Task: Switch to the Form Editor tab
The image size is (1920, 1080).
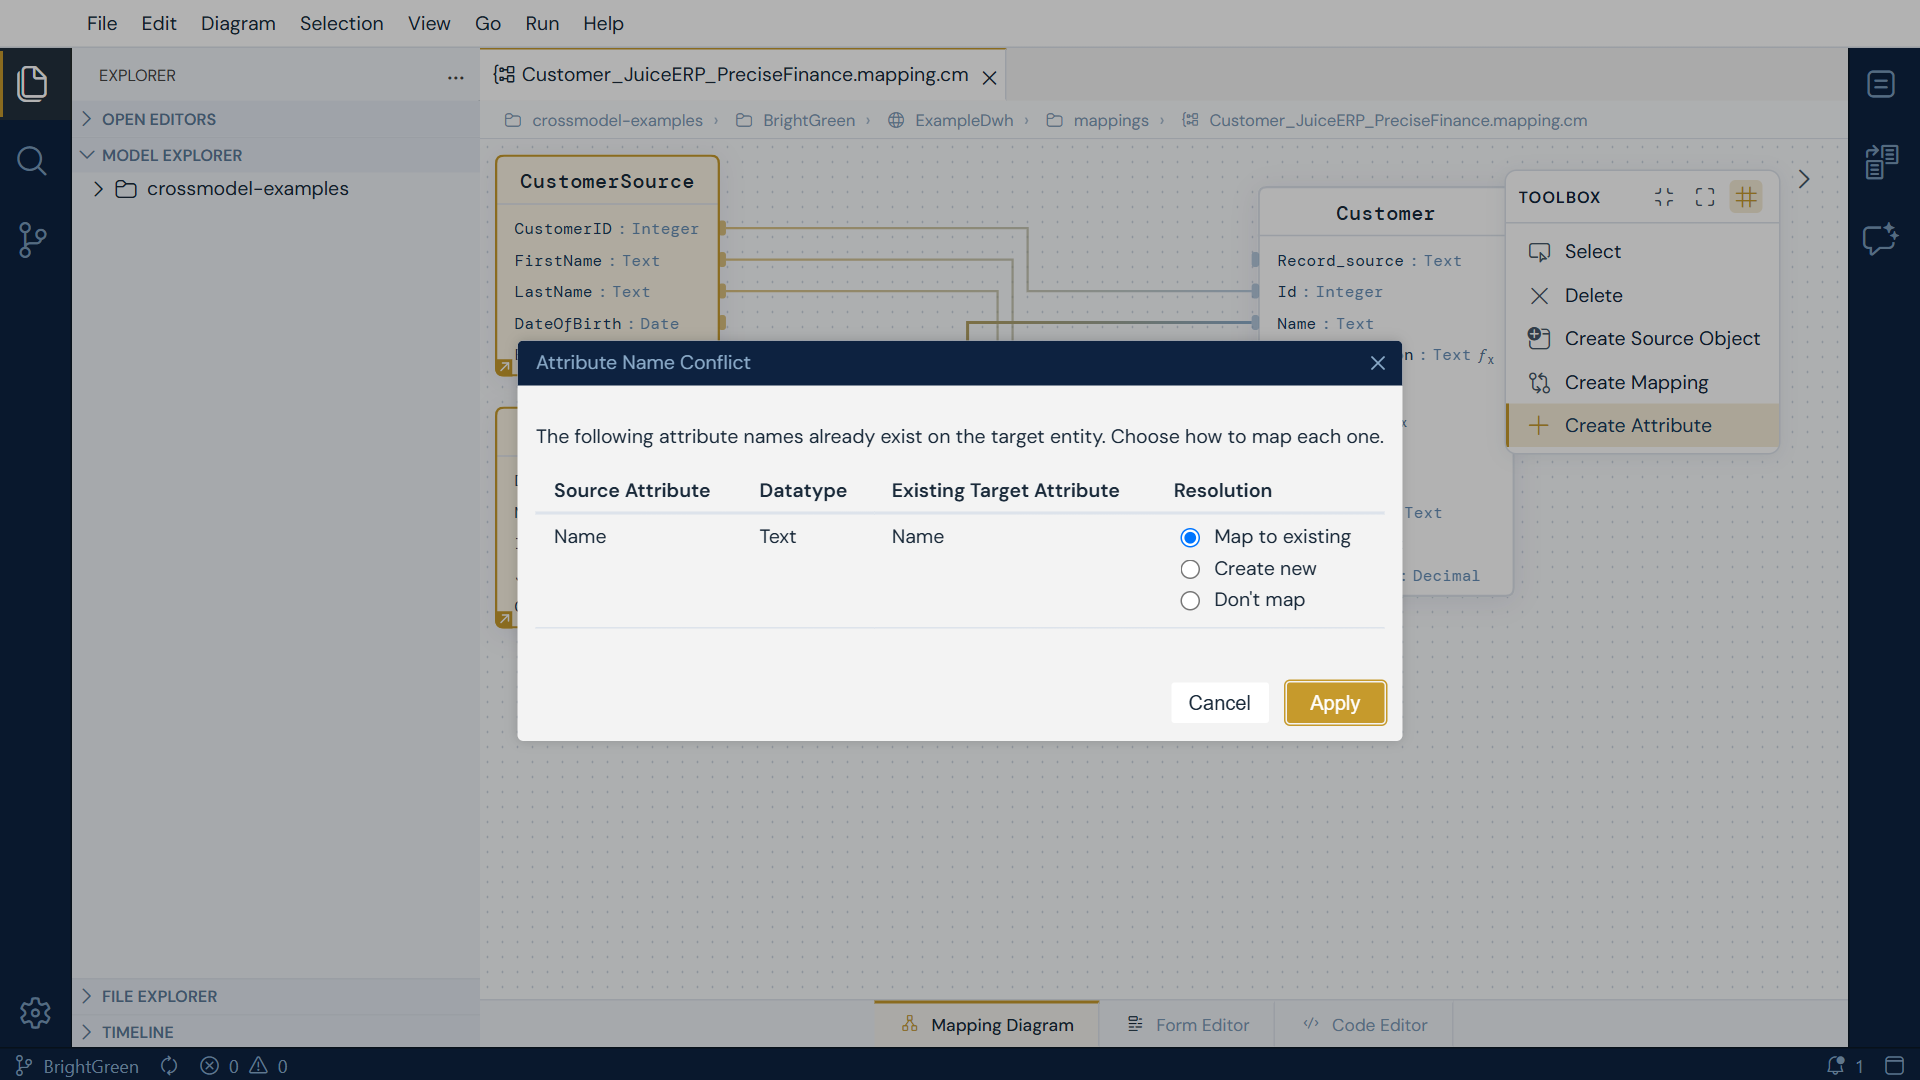Action: point(1187,1025)
